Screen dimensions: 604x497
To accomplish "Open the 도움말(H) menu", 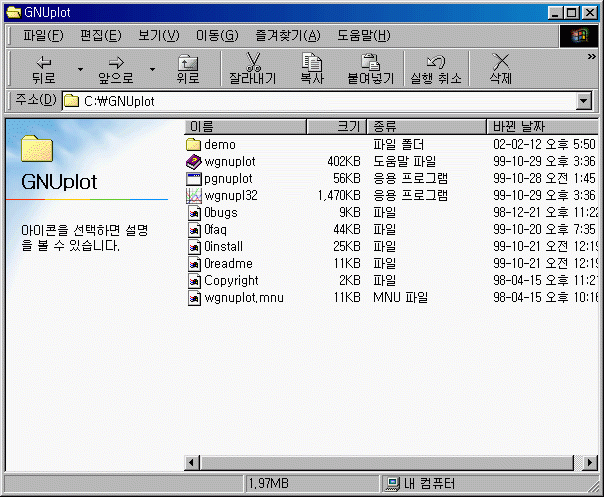I will 364,36.
